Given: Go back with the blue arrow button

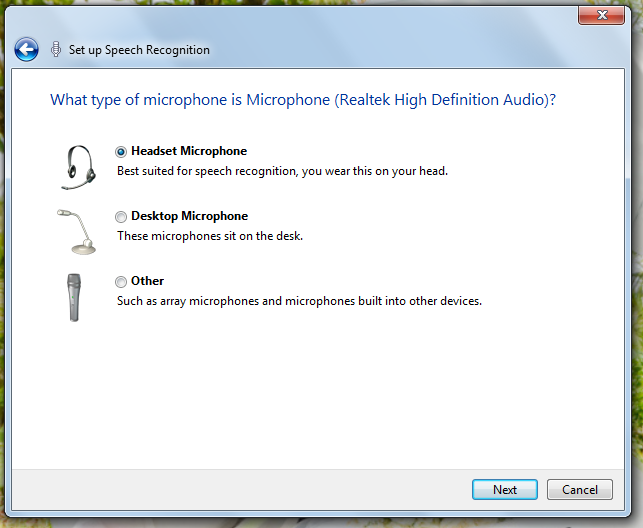Looking at the screenshot, I should point(26,50).
